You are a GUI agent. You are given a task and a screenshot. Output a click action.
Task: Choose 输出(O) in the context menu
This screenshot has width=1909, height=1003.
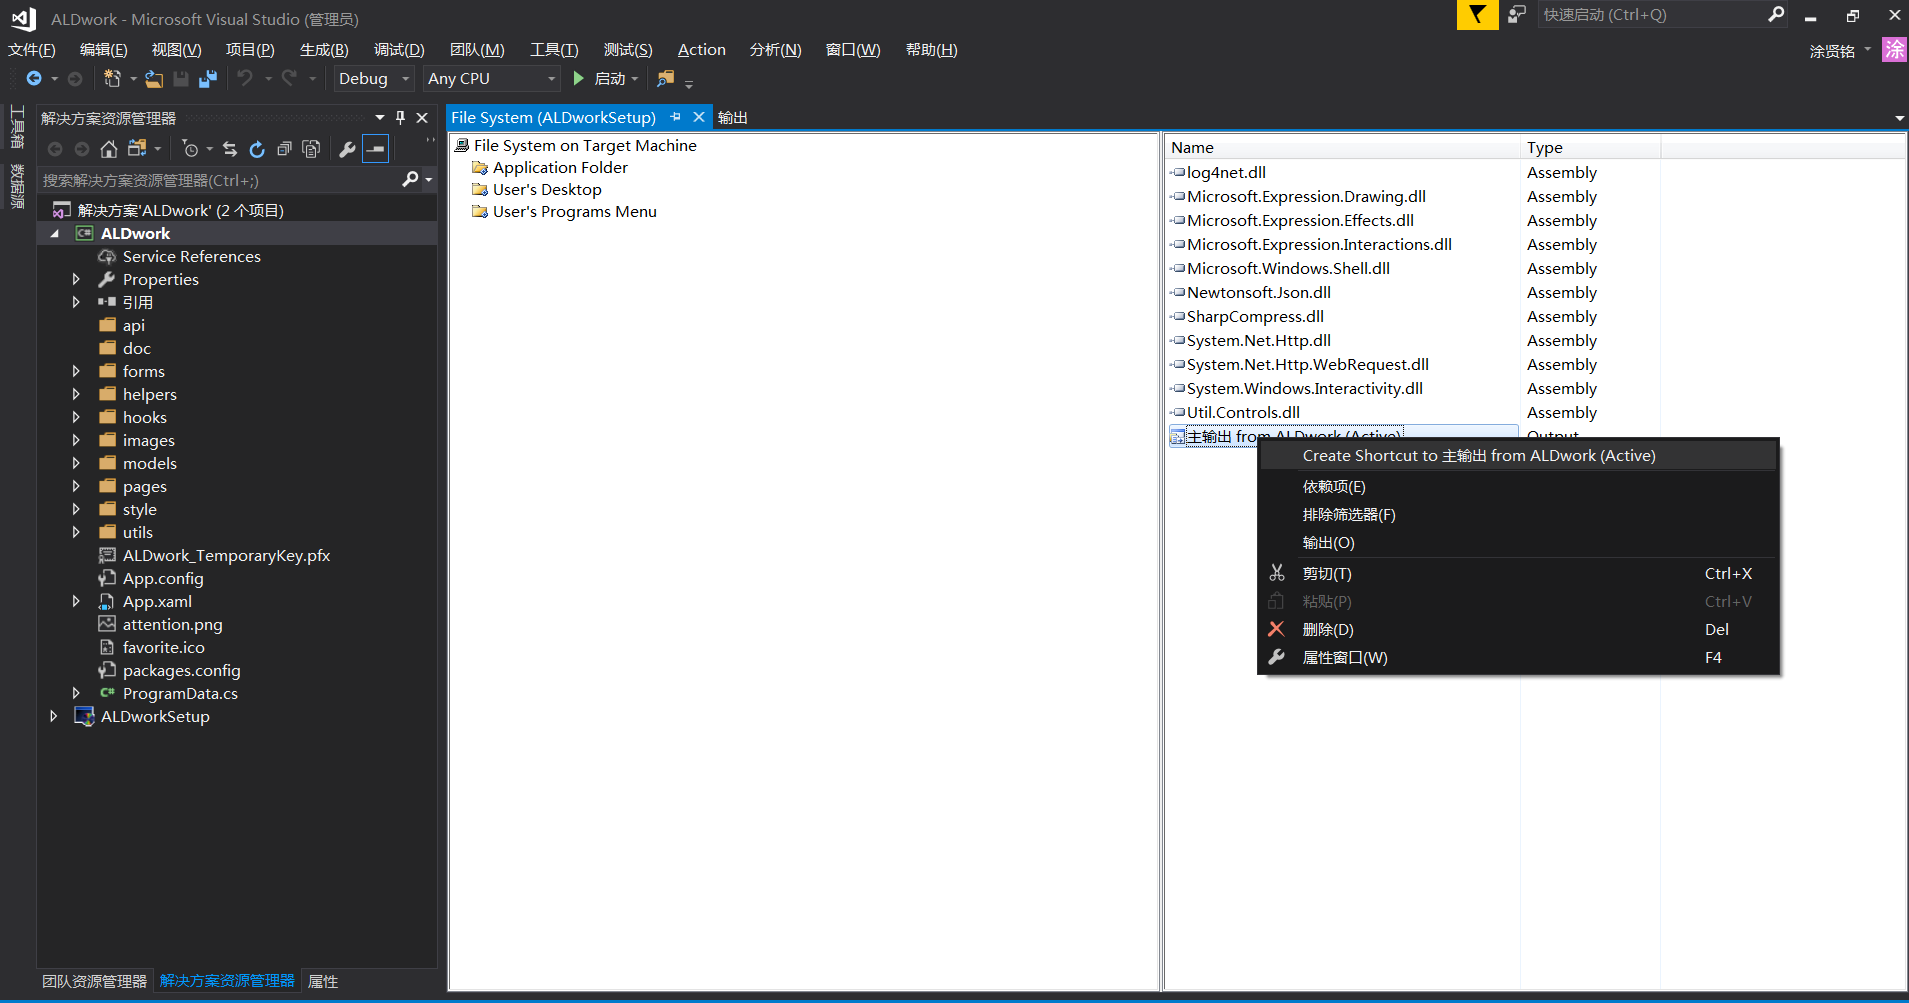pos(1518,543)
